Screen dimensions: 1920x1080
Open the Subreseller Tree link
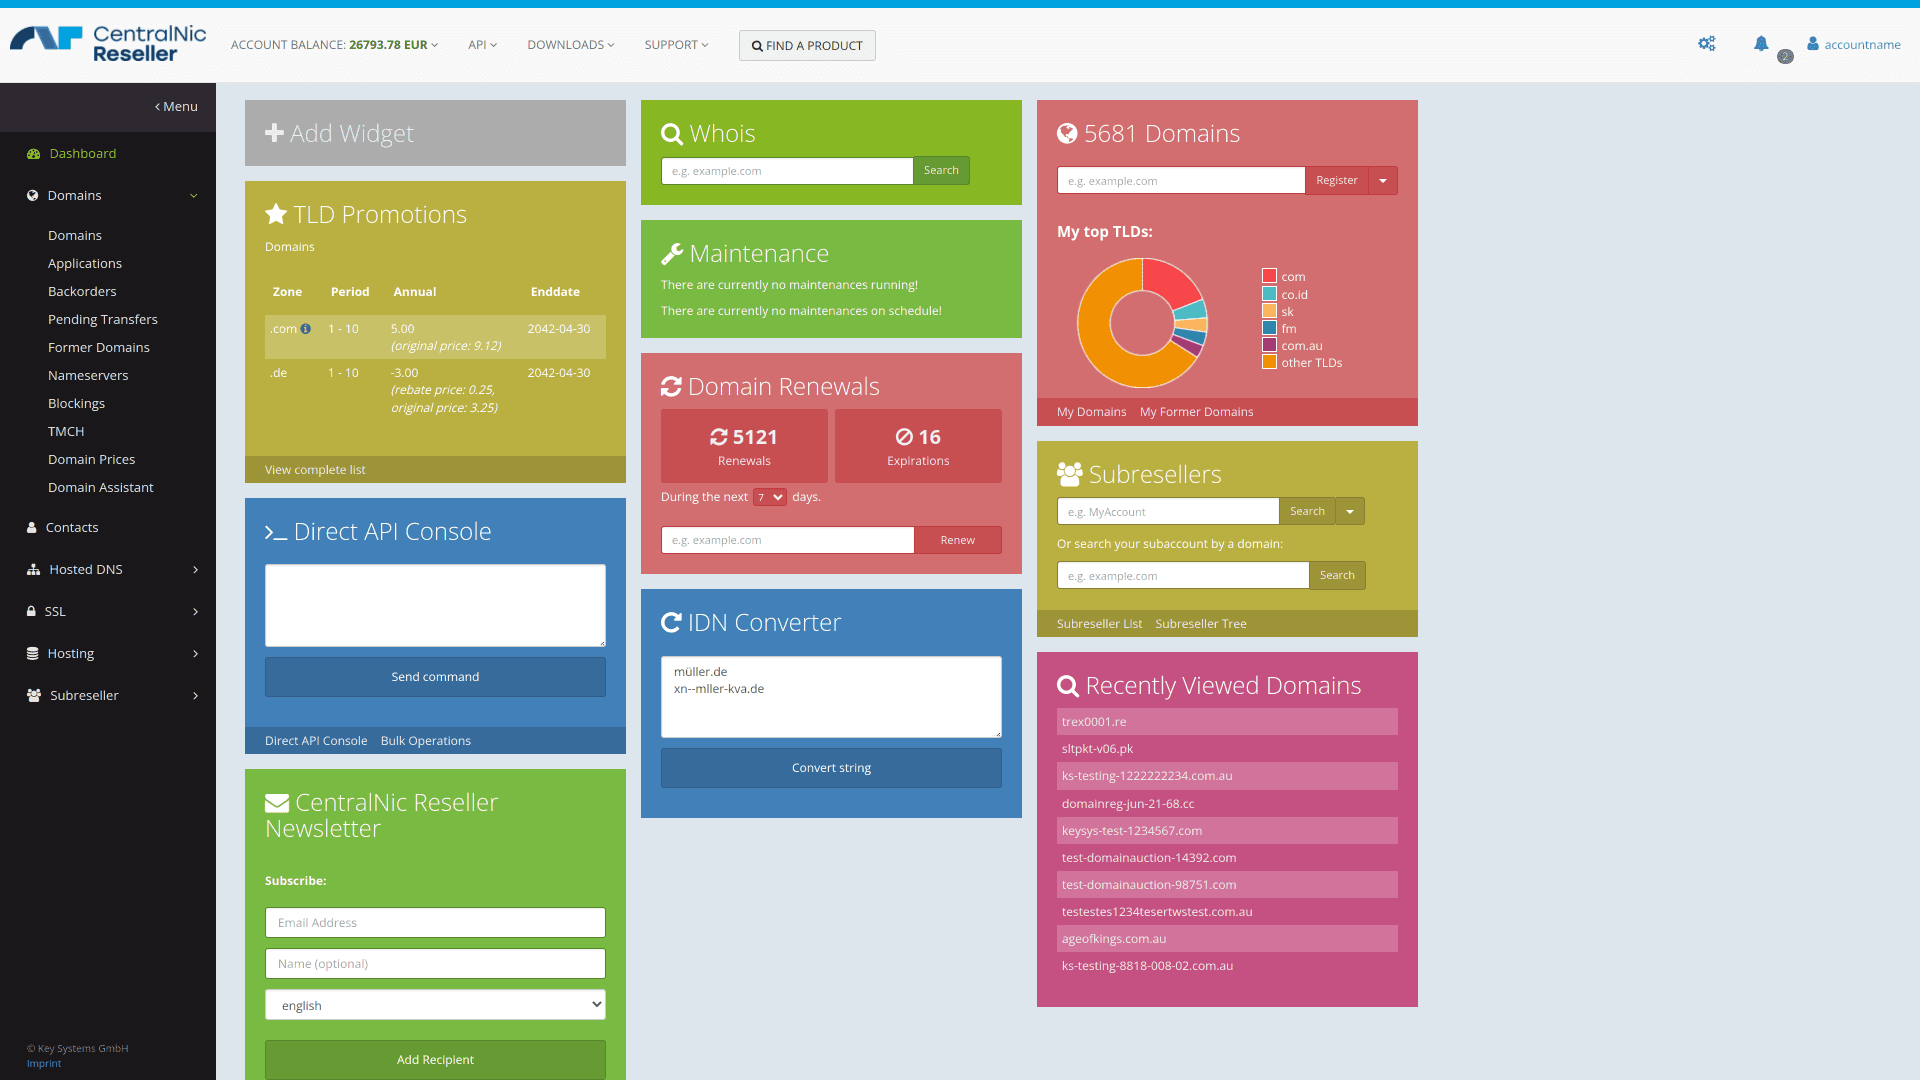1200,623
